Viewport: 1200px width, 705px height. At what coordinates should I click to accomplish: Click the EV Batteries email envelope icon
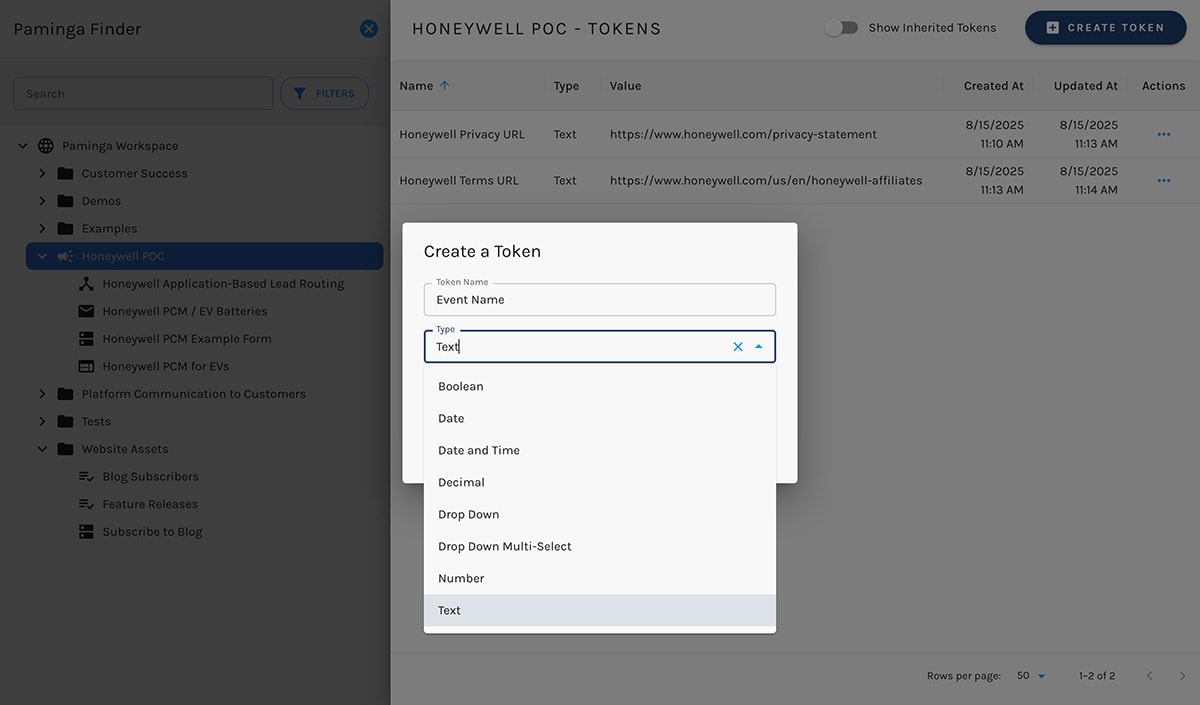pos(86,311)
